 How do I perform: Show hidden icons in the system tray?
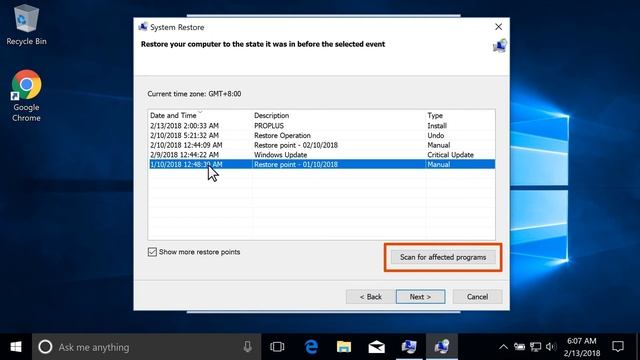click(x=503, y=347)
